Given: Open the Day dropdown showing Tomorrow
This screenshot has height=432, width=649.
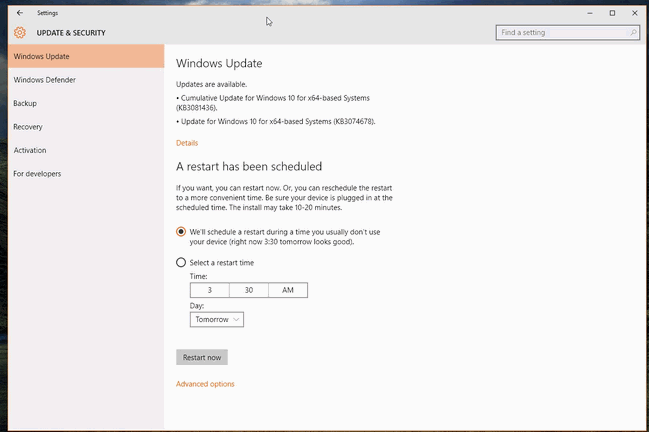Looking at the screenshot, I should 217,319.
